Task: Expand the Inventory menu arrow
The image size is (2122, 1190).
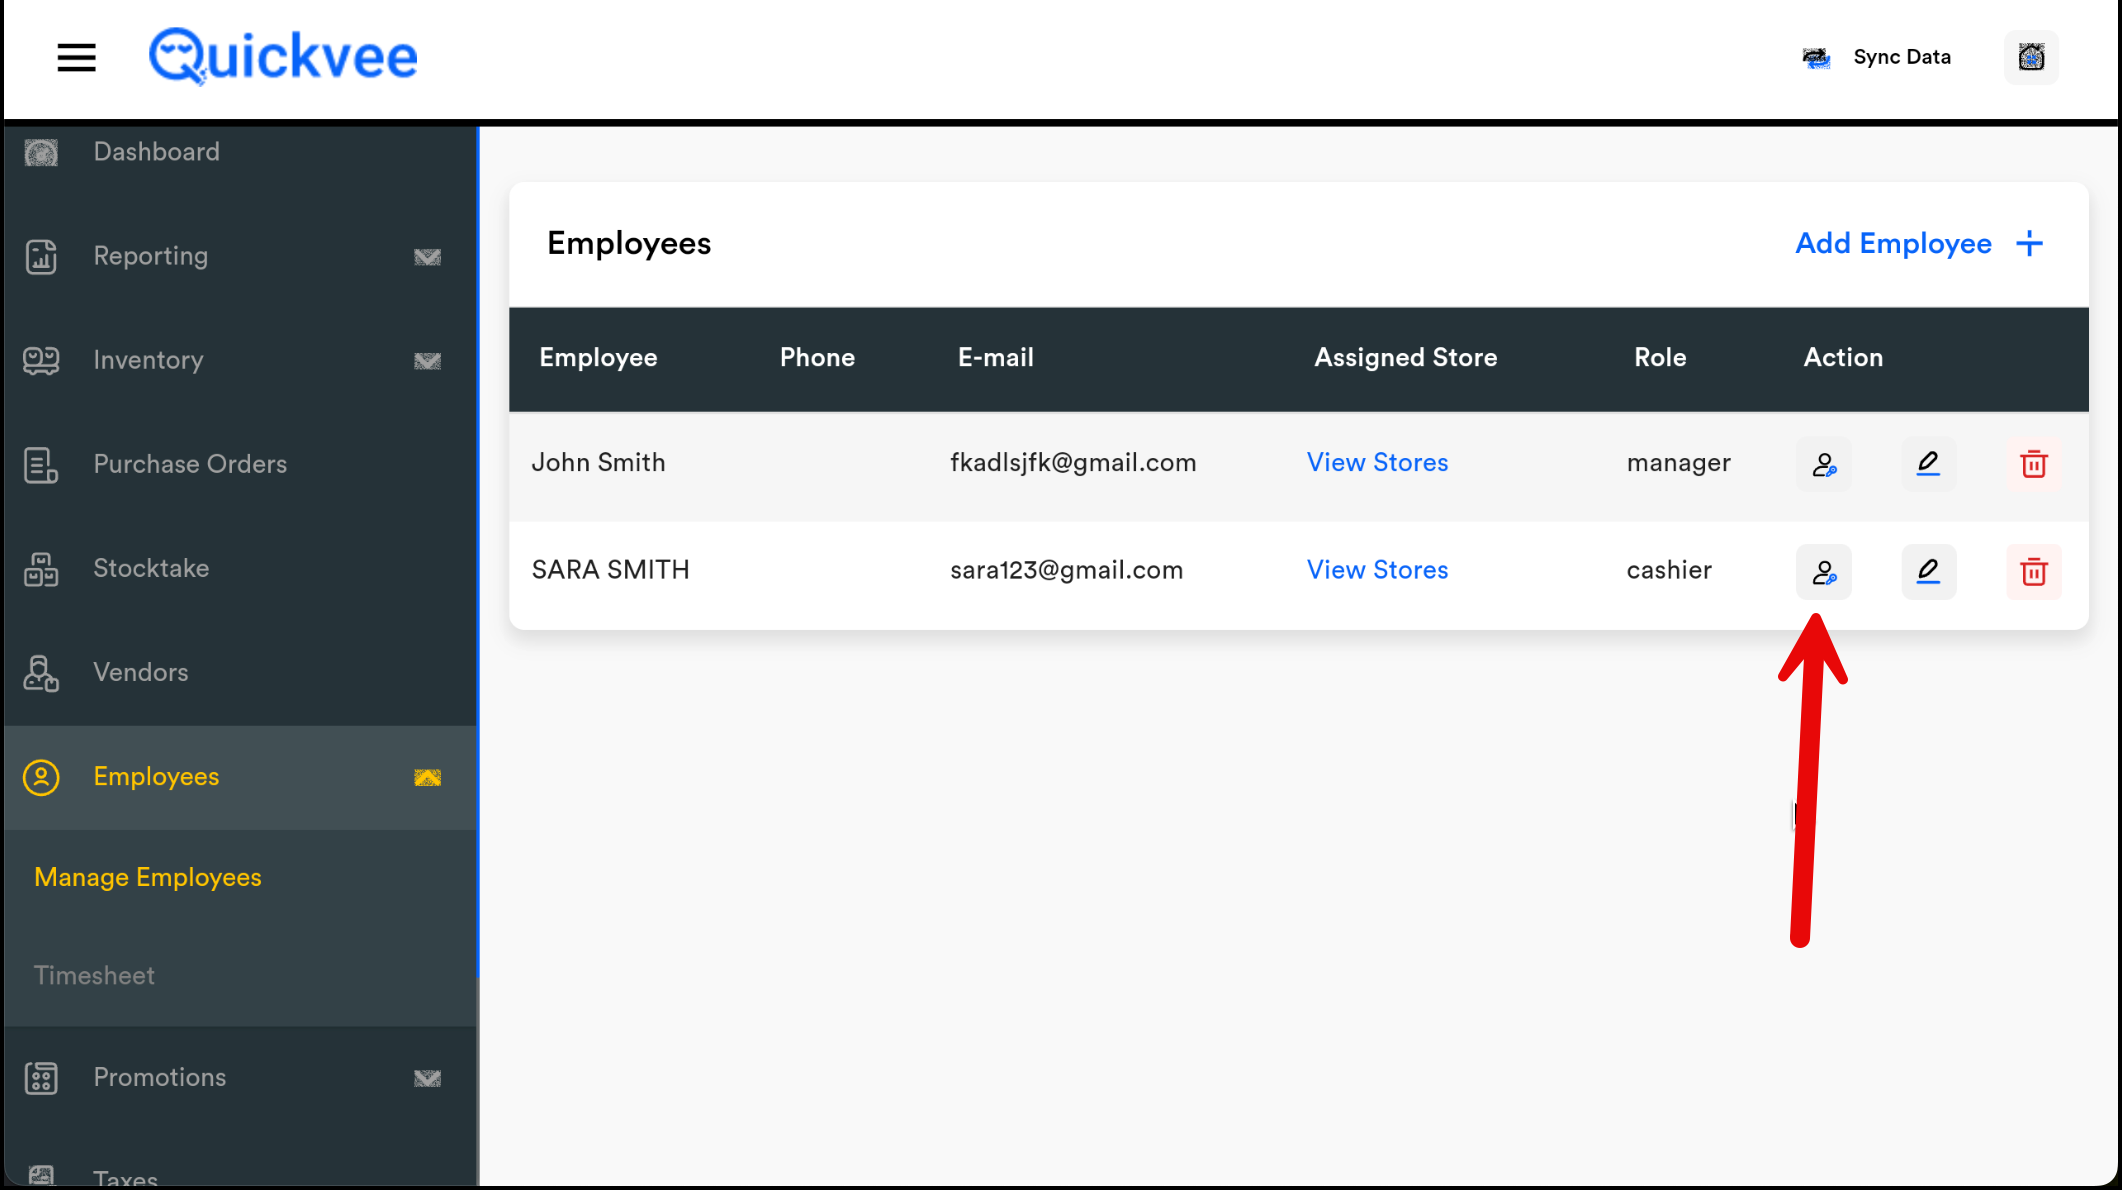Action: tap(427, 361)
